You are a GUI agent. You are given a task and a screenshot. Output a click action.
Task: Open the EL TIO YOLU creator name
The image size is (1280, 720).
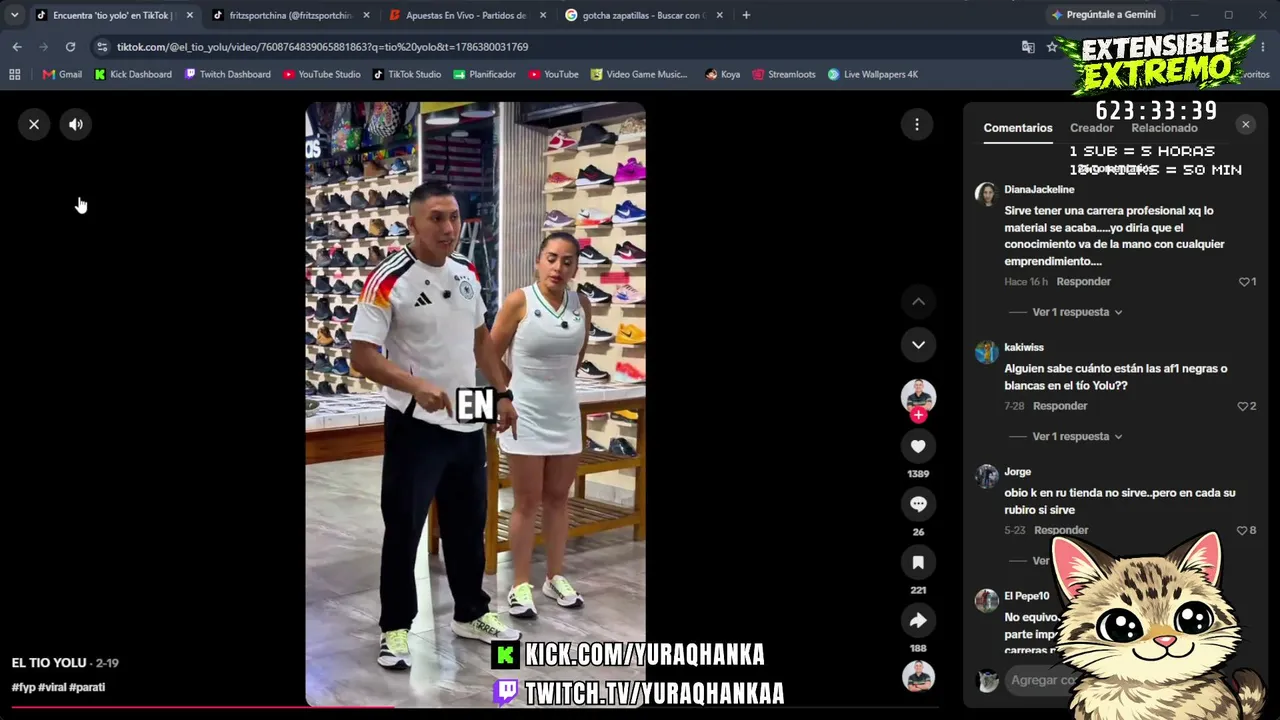pyautogui.click(x=49, y=663)
